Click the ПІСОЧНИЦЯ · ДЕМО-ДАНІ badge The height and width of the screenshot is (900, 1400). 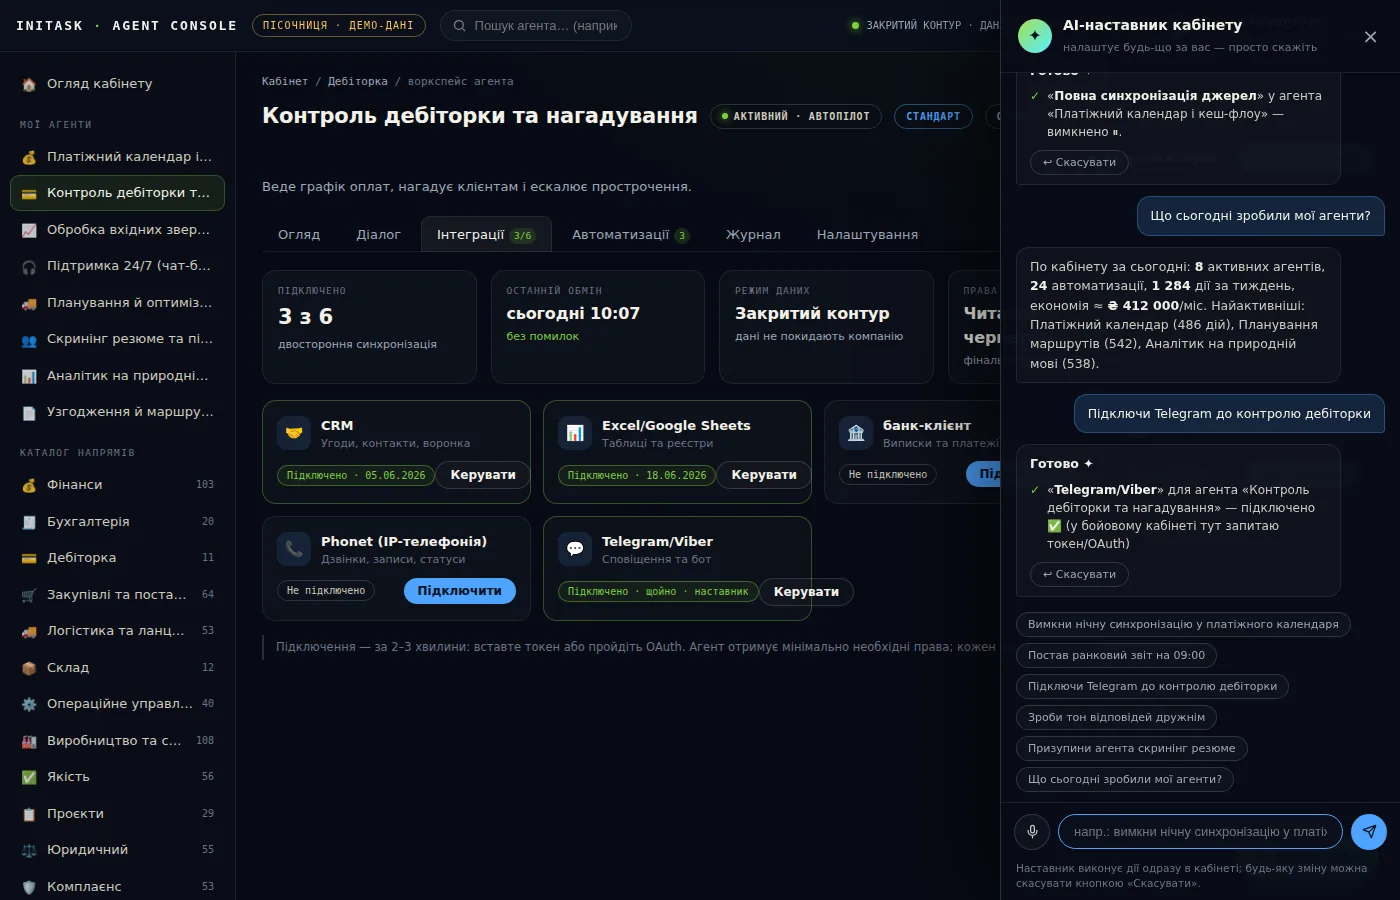click(x=339, y=26)
